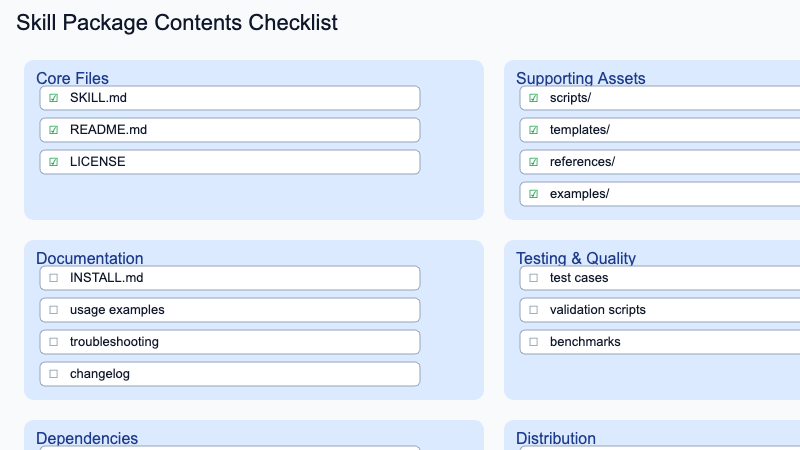
Task: Uncheck the README.md checkbox
Action: tap(54, 130)
